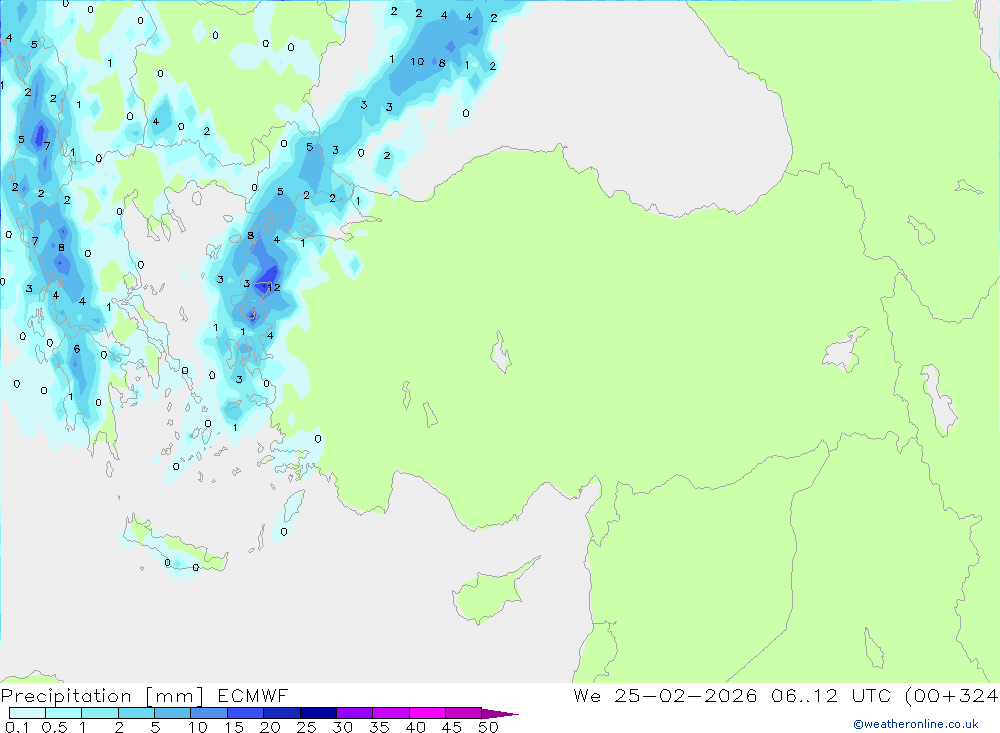The width and height of the screenshot is (1000, 733).
Task: Select the 5–10 mm legend color swatch
Action: click(172, 713)
